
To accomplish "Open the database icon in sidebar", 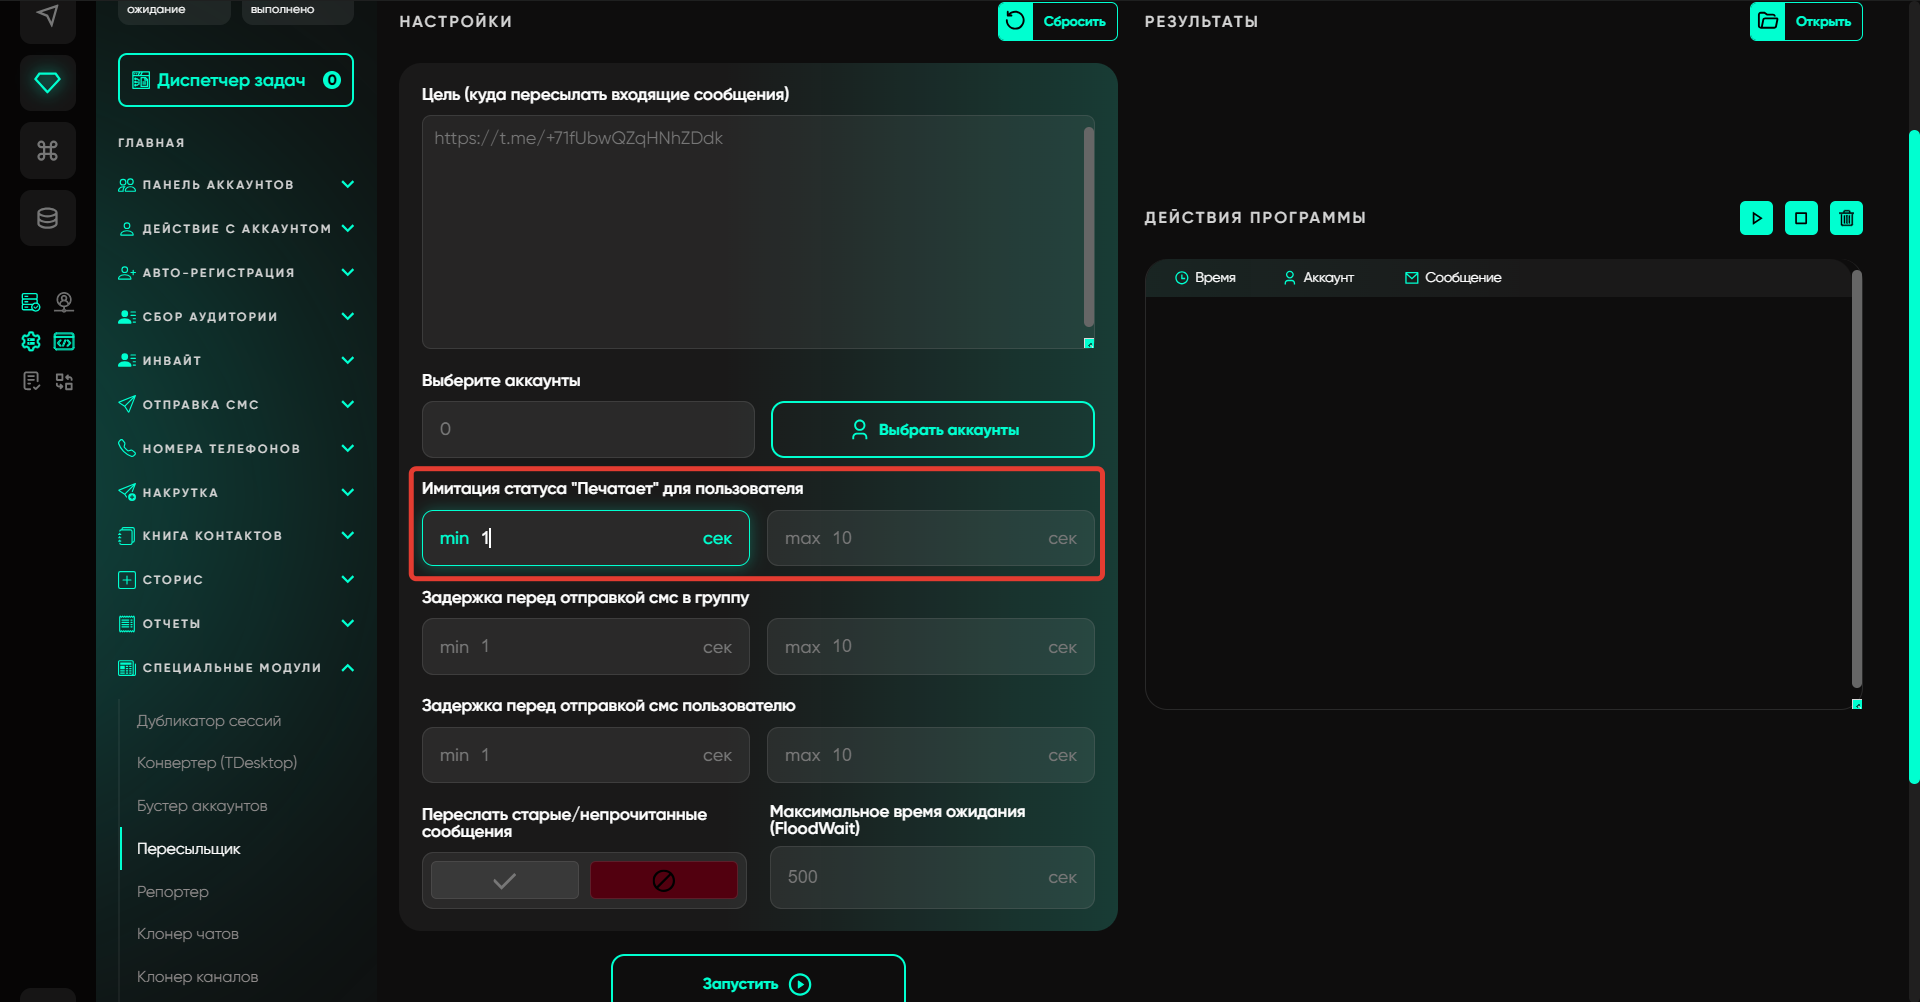I will (x=47, y=218).
